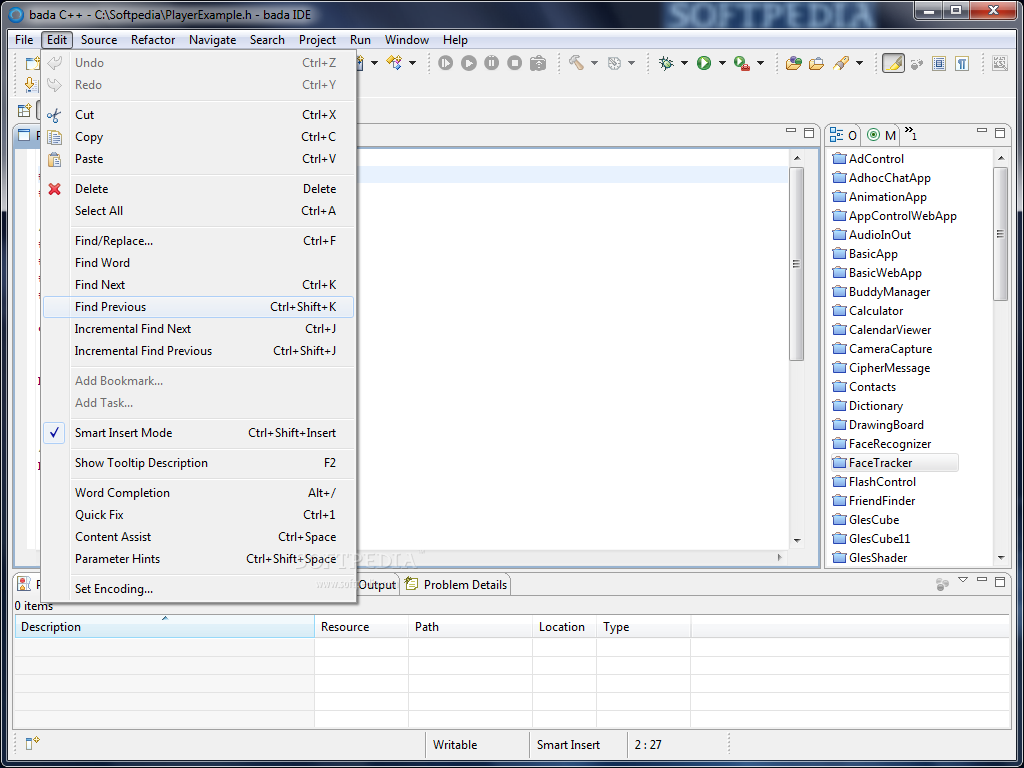The image size is (1024, 768).
Task: Click the Copy pages icon in menu
Action: 54,137
